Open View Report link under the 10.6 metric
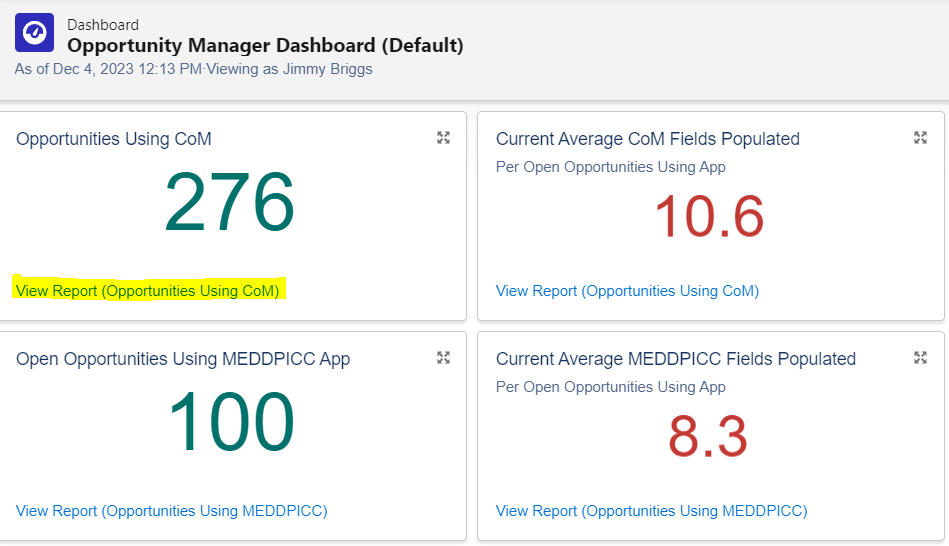 (627, 291)
